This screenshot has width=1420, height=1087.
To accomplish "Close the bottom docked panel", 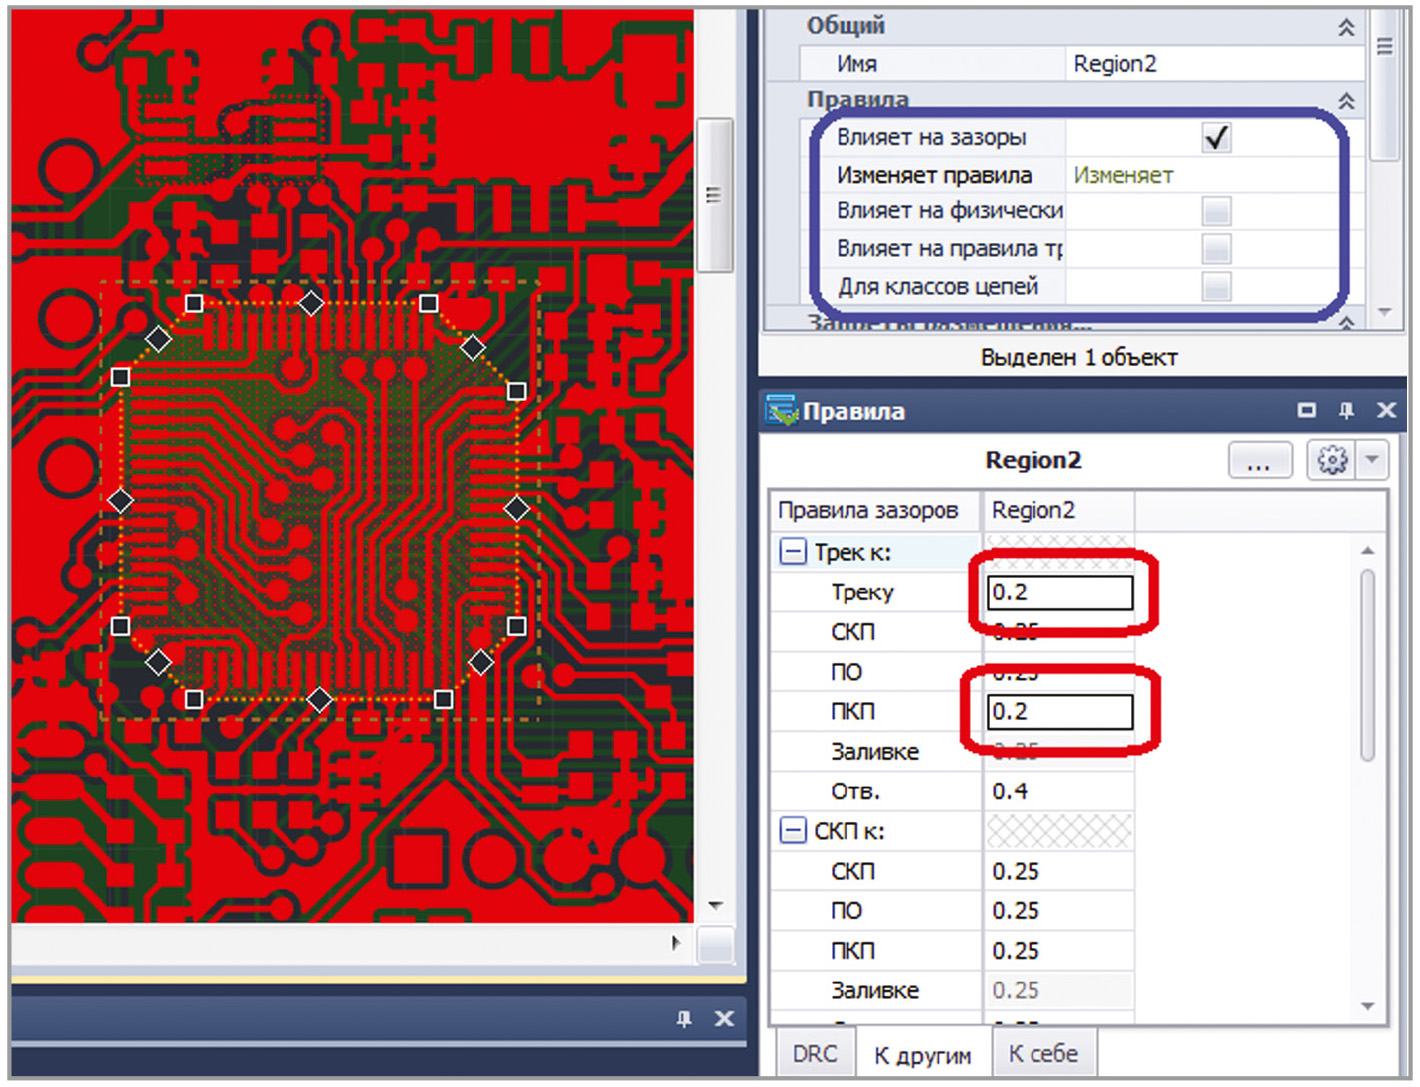I will pyautogui.click(x=724, y=1019).
